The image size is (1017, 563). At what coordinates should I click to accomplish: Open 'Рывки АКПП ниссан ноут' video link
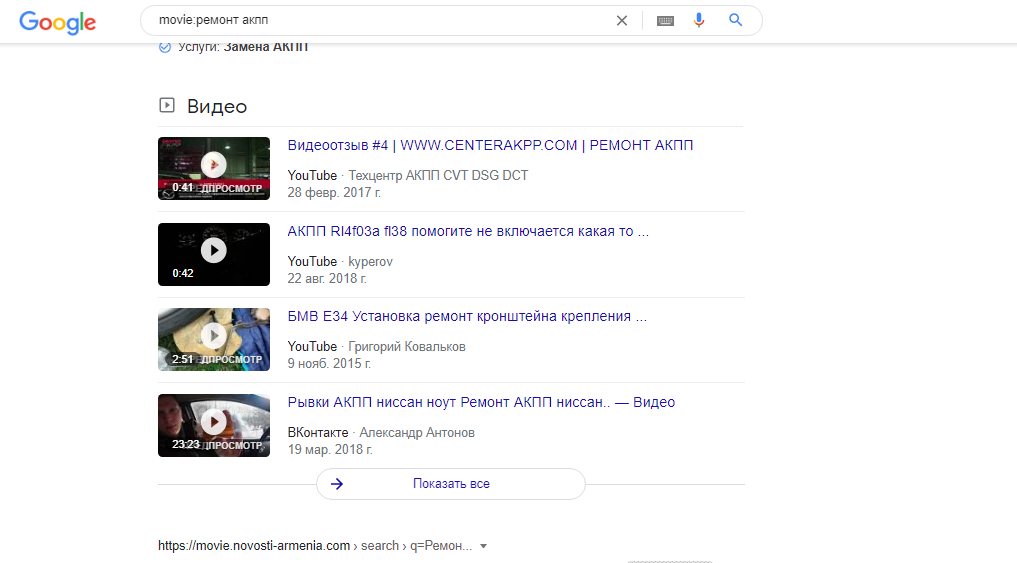click(x=481, y=402)
